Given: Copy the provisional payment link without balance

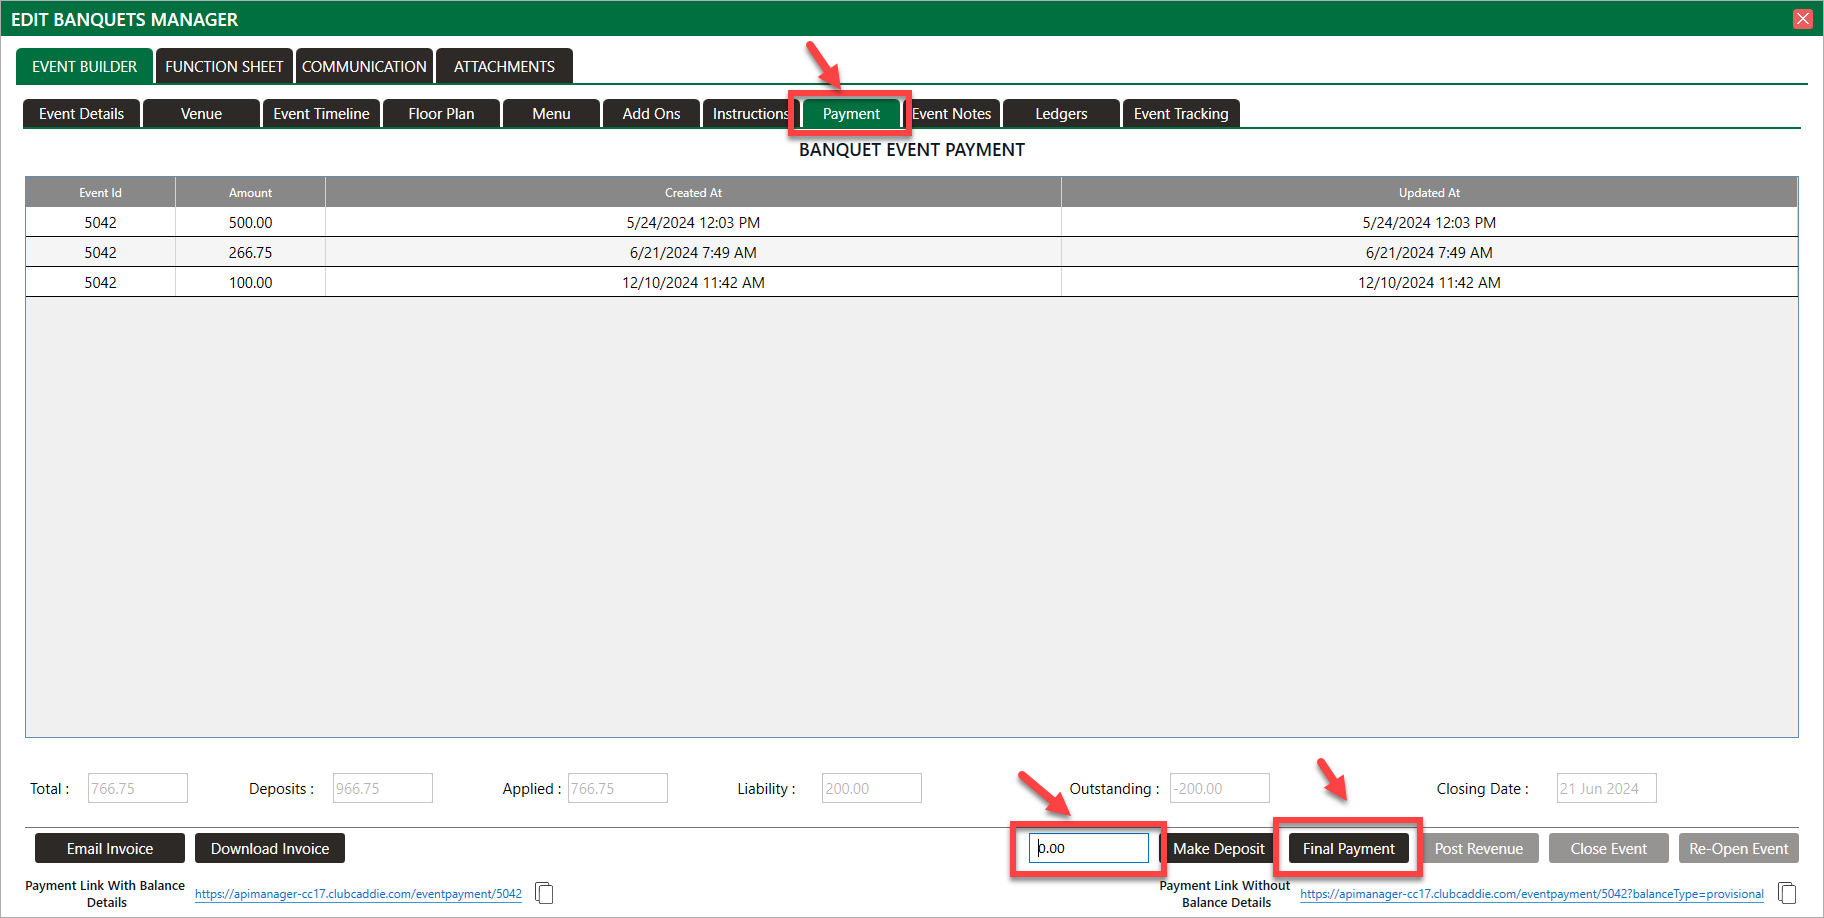Looking at the screenshot, I should click(x=1787, y=893).
